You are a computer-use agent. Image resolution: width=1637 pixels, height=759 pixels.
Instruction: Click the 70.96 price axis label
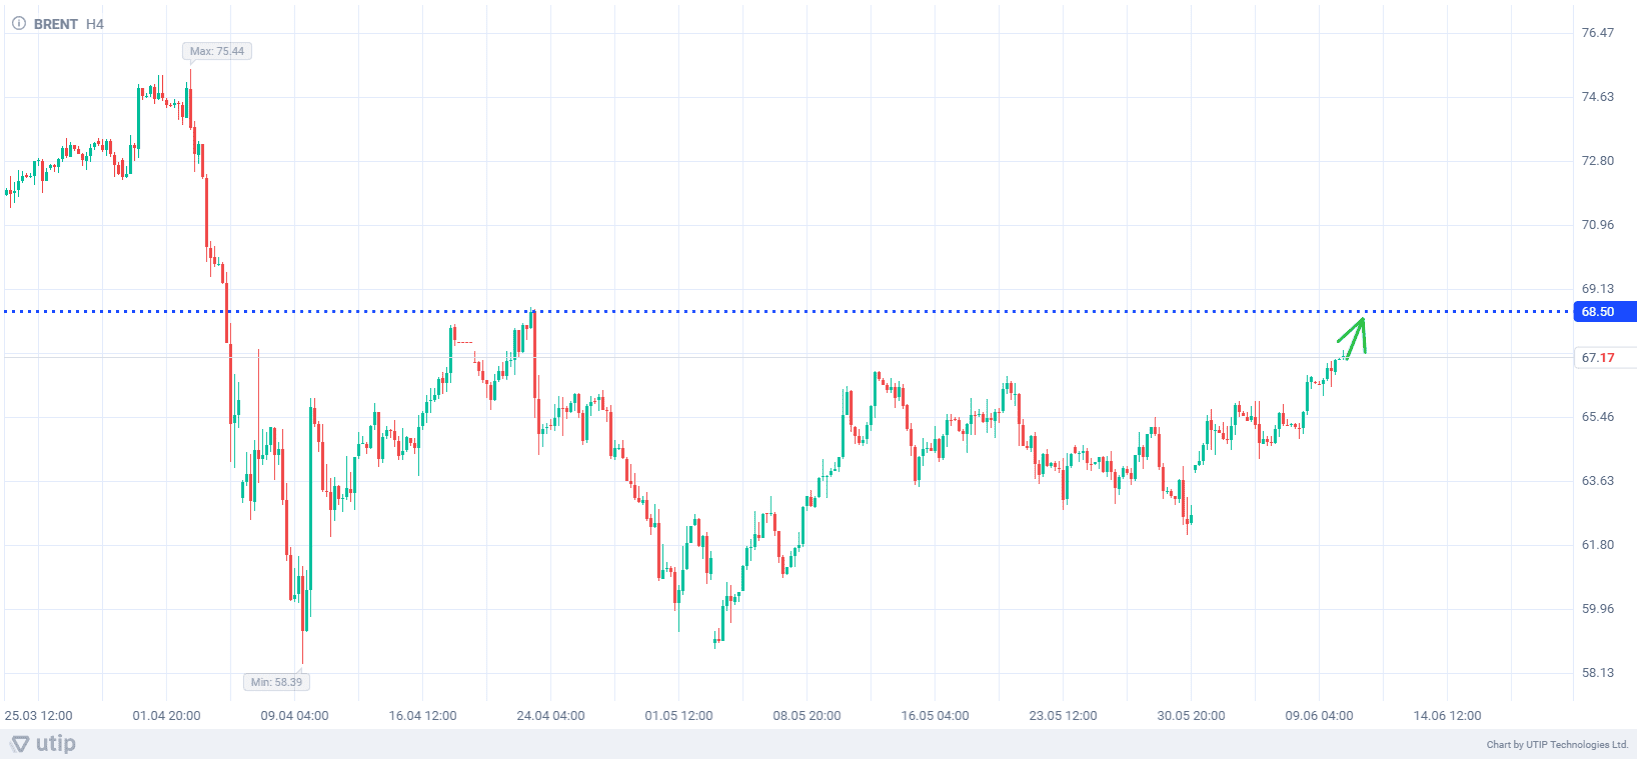[x=1597, y=225]
